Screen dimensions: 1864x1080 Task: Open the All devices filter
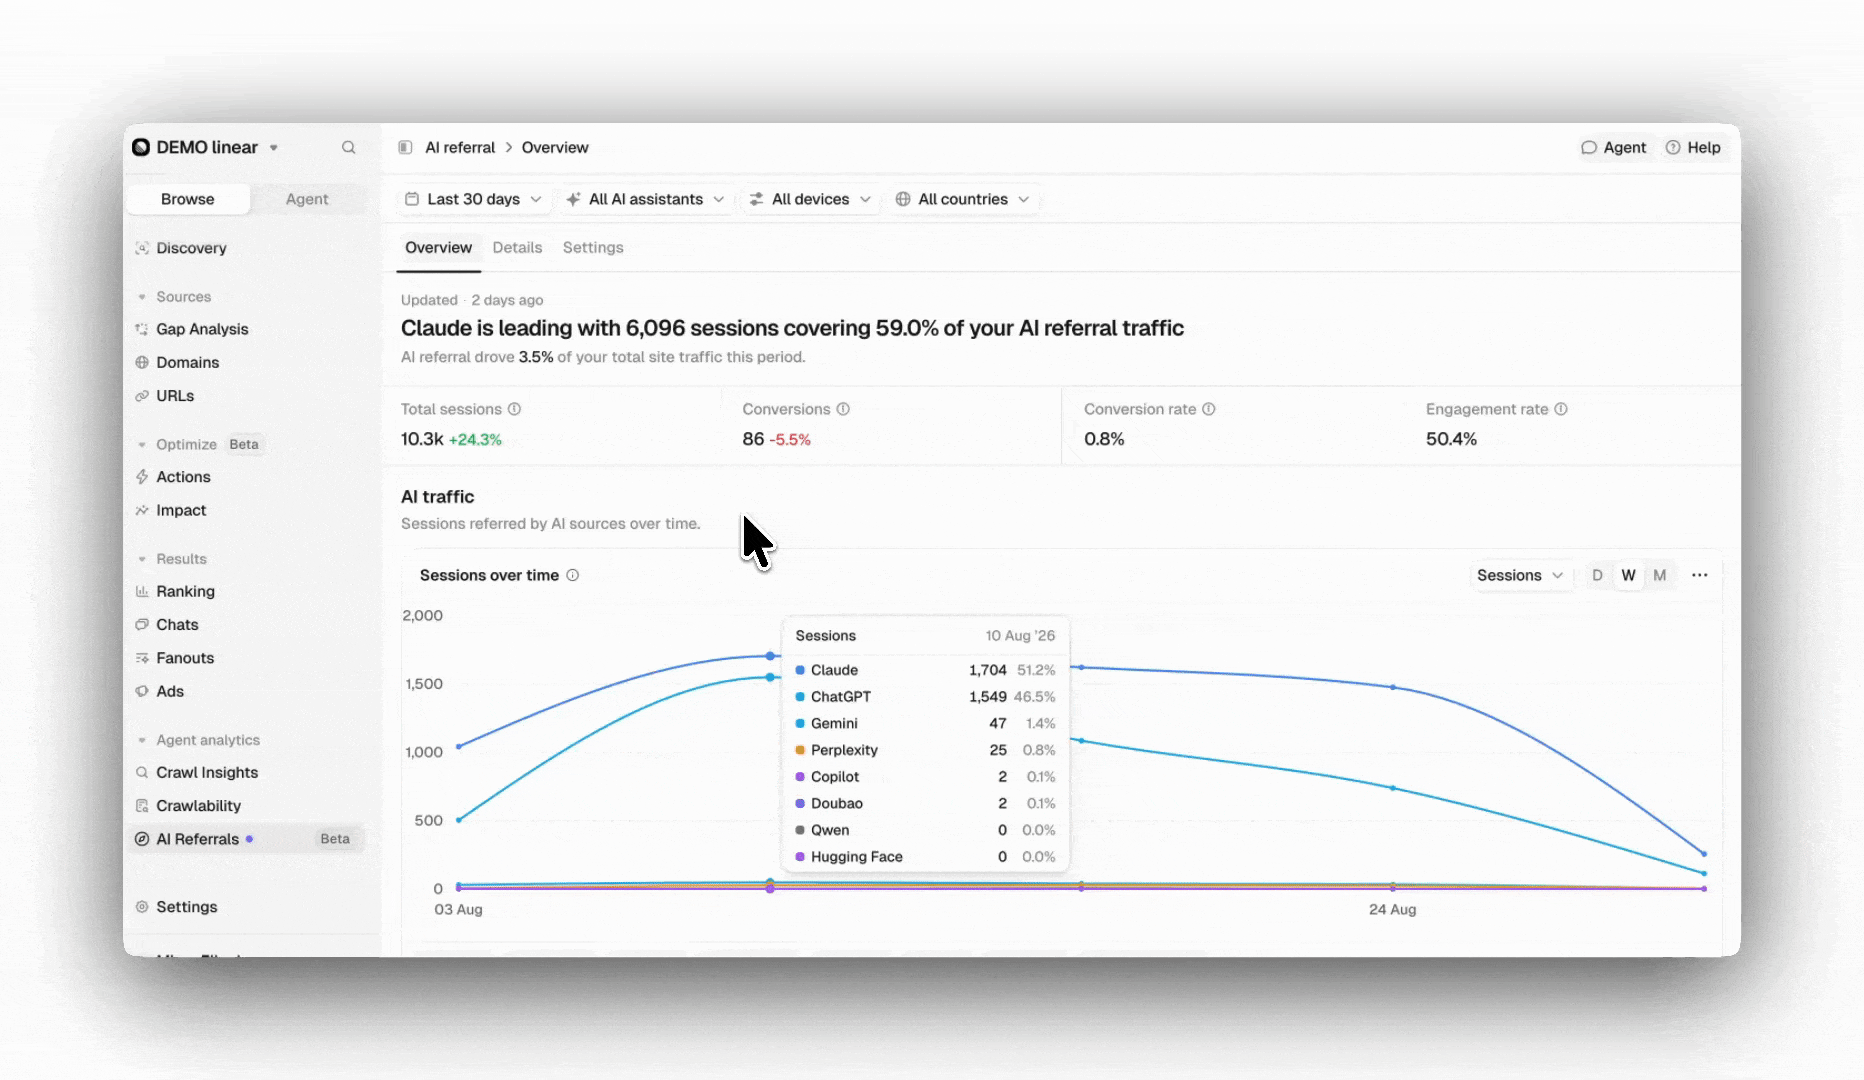pos(810,199)
